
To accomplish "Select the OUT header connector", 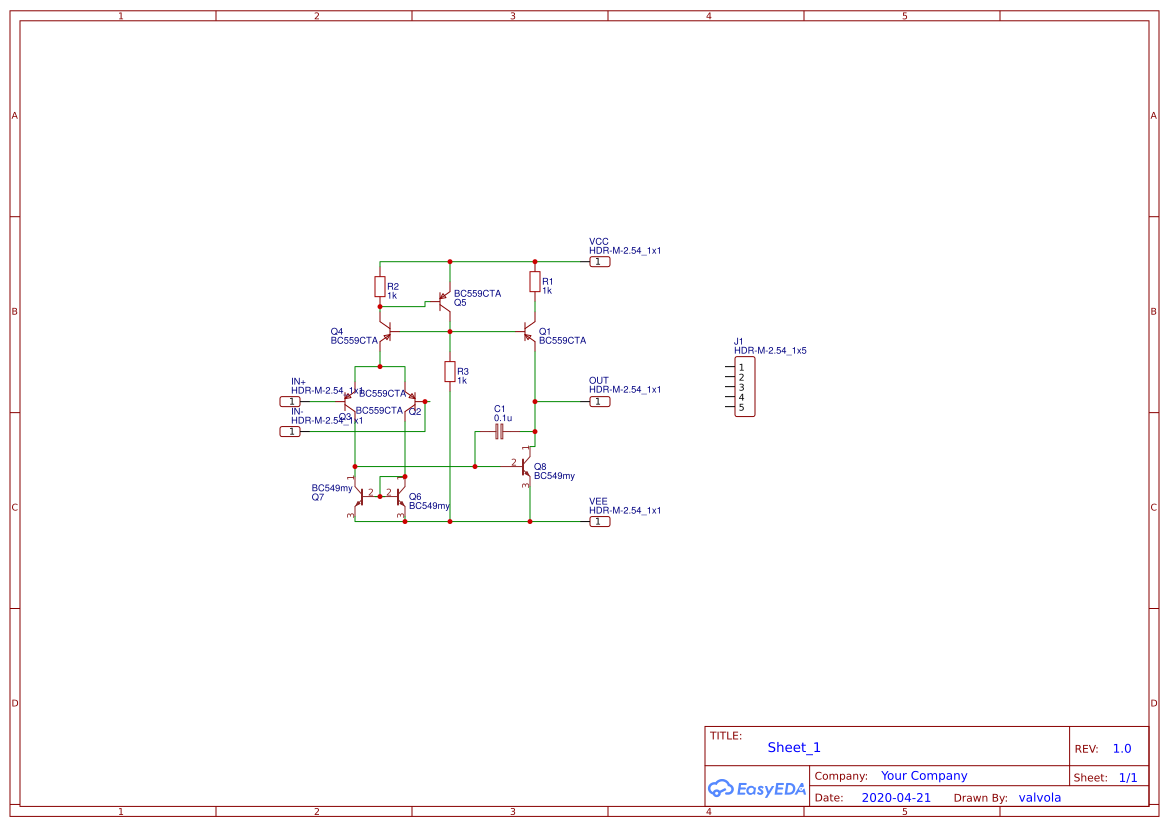I will coord(599,401).
